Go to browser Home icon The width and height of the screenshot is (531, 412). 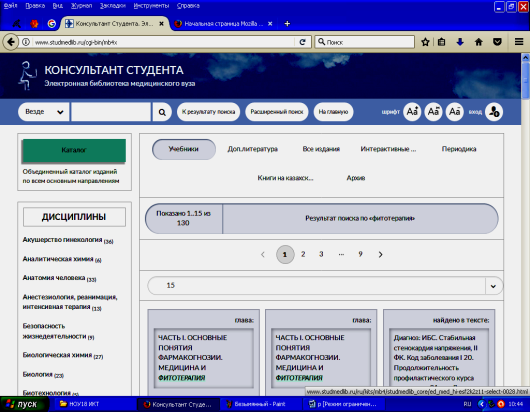point(479,42)
